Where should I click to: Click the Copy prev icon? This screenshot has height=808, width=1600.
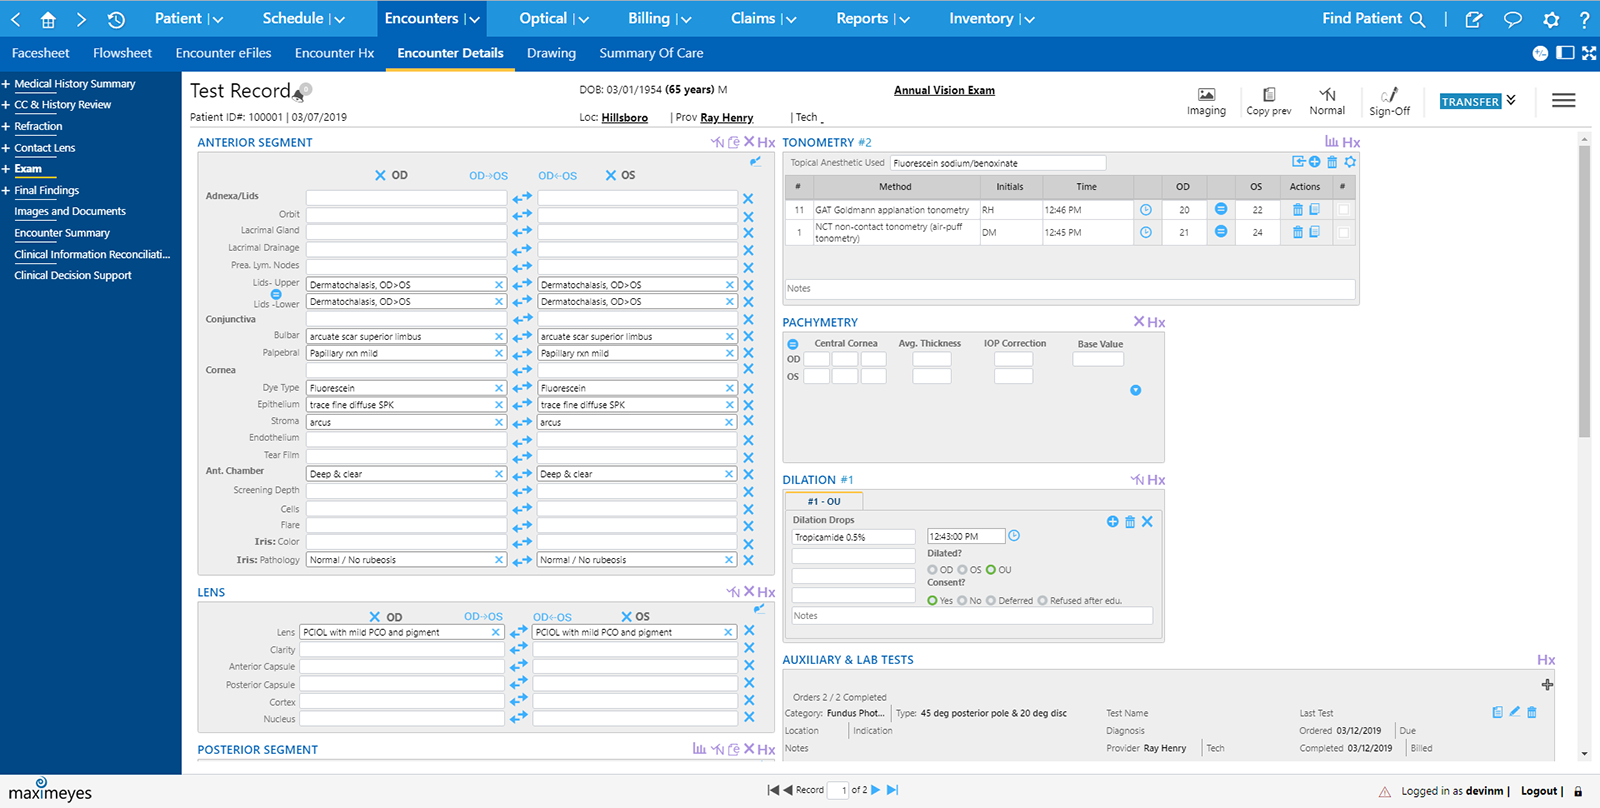[1269, 95]
